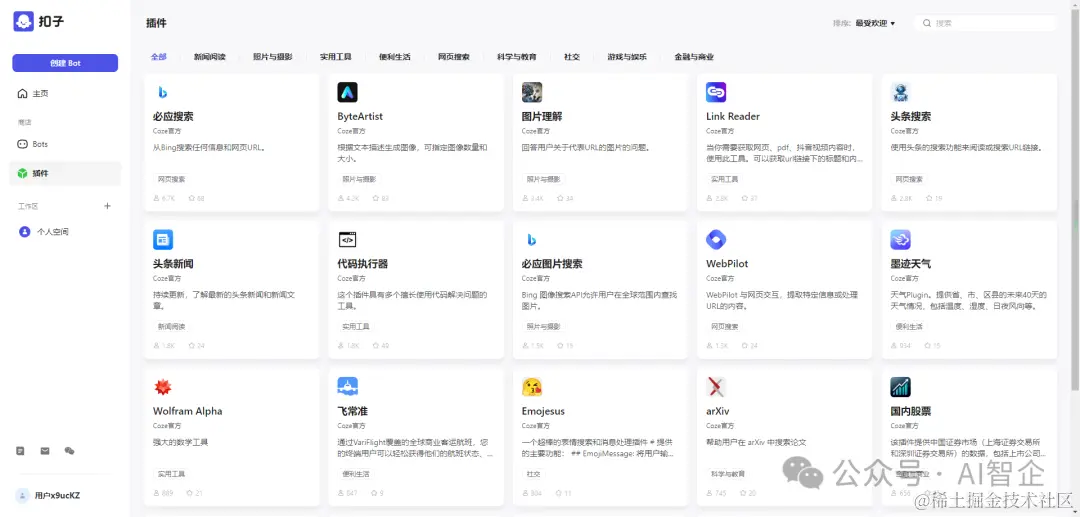Select the 游戏与娱乐 category tab

pos(627,57)
